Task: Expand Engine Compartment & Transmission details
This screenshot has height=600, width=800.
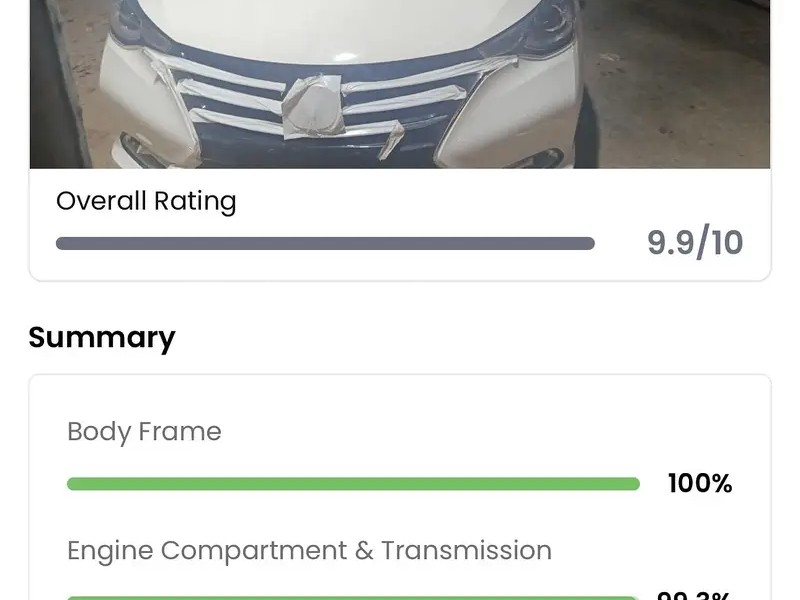Action: pyautogui.click(x=309, y=551)
